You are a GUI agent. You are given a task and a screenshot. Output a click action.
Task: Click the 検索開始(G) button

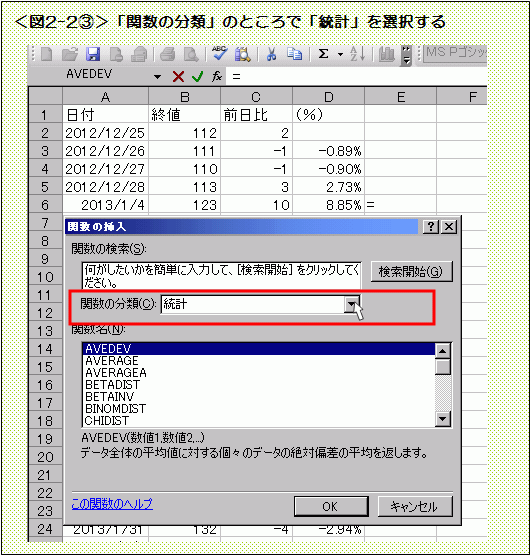click(411, 271)
